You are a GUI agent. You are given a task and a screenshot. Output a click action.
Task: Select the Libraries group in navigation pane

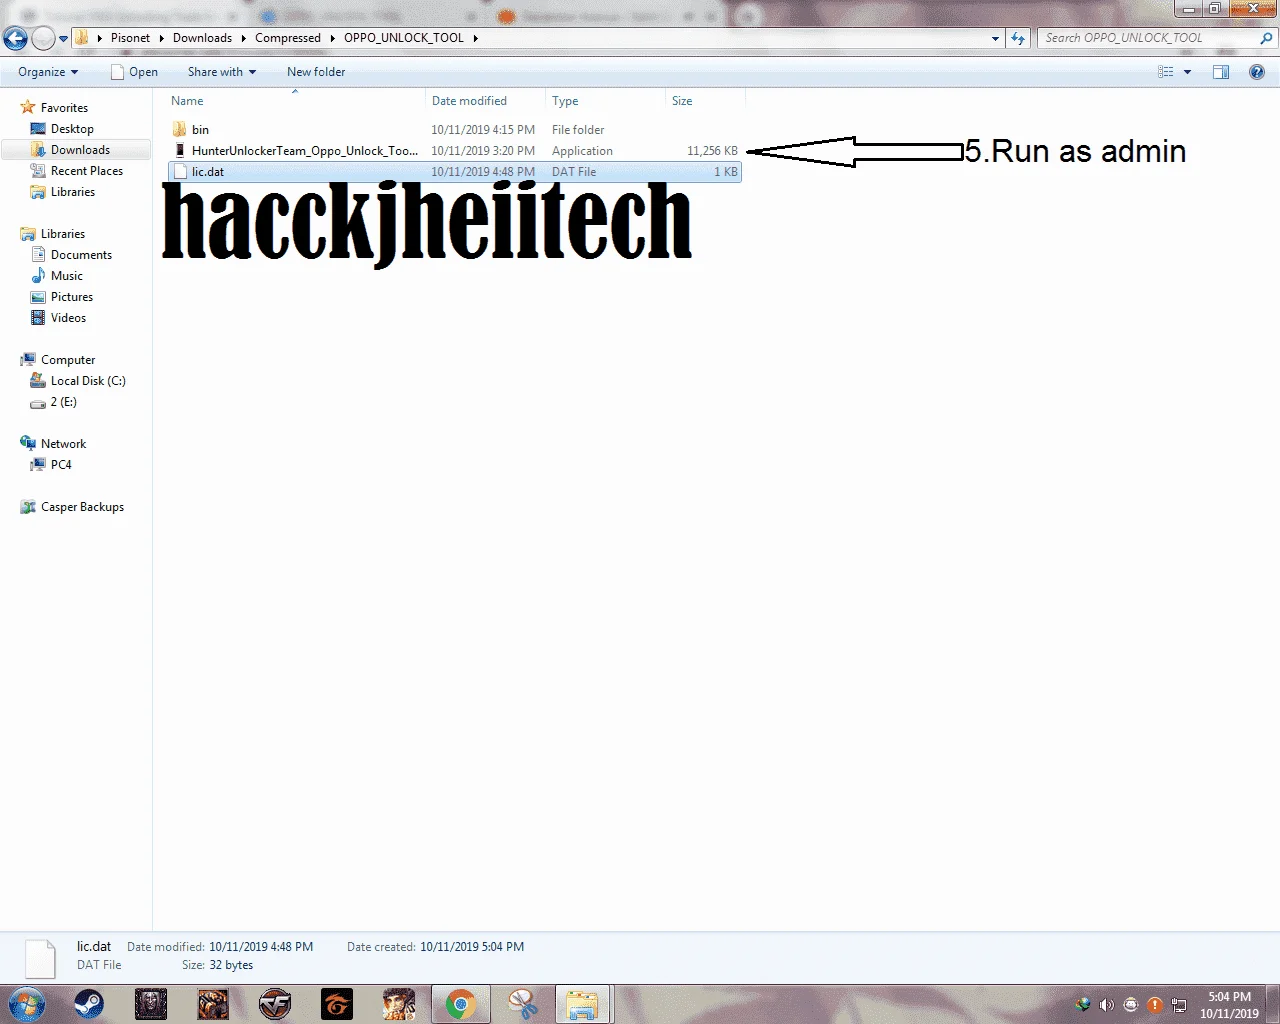click(63, 234)
